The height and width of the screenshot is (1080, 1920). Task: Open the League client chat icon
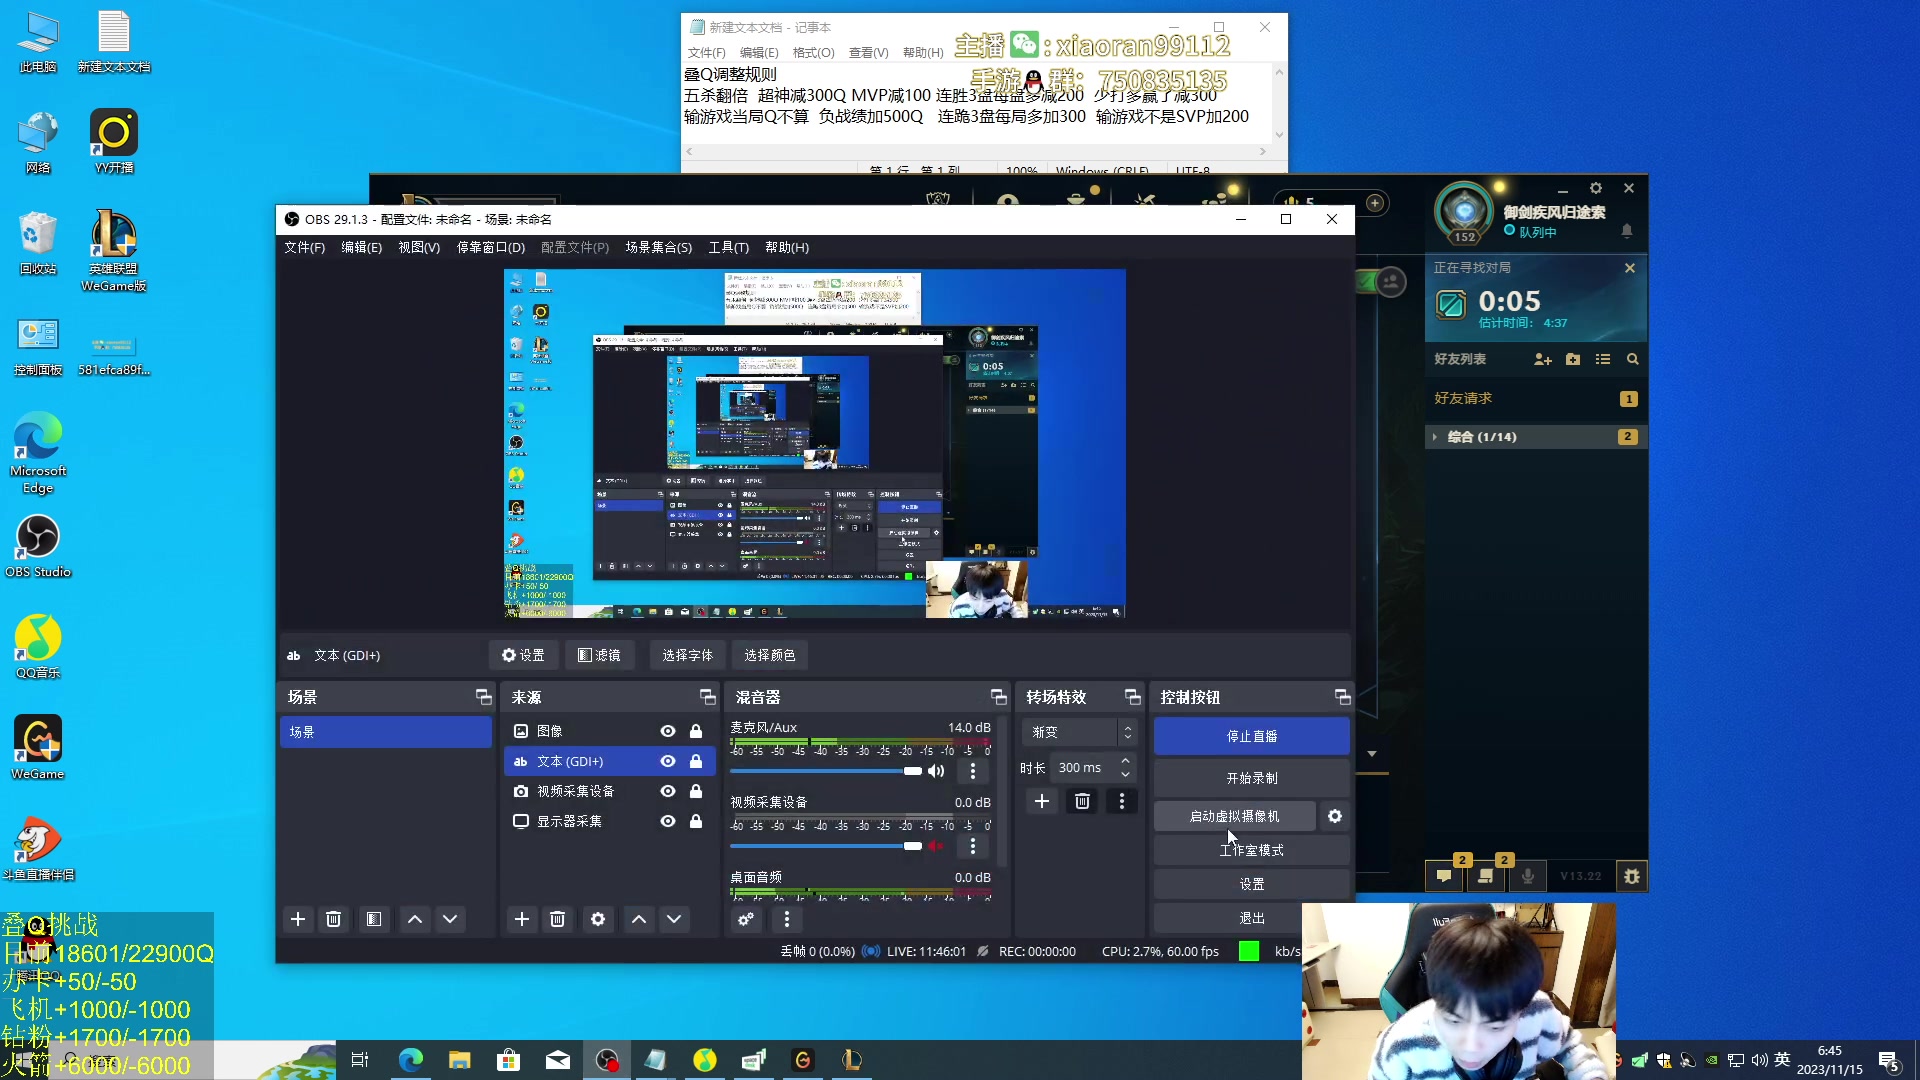(1444, 876)
